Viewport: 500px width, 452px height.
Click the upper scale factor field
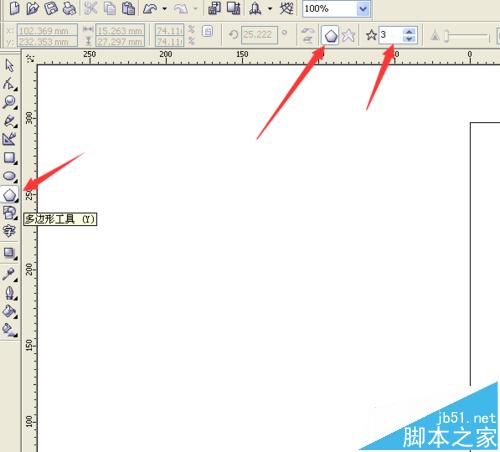[x=170, y=31]
